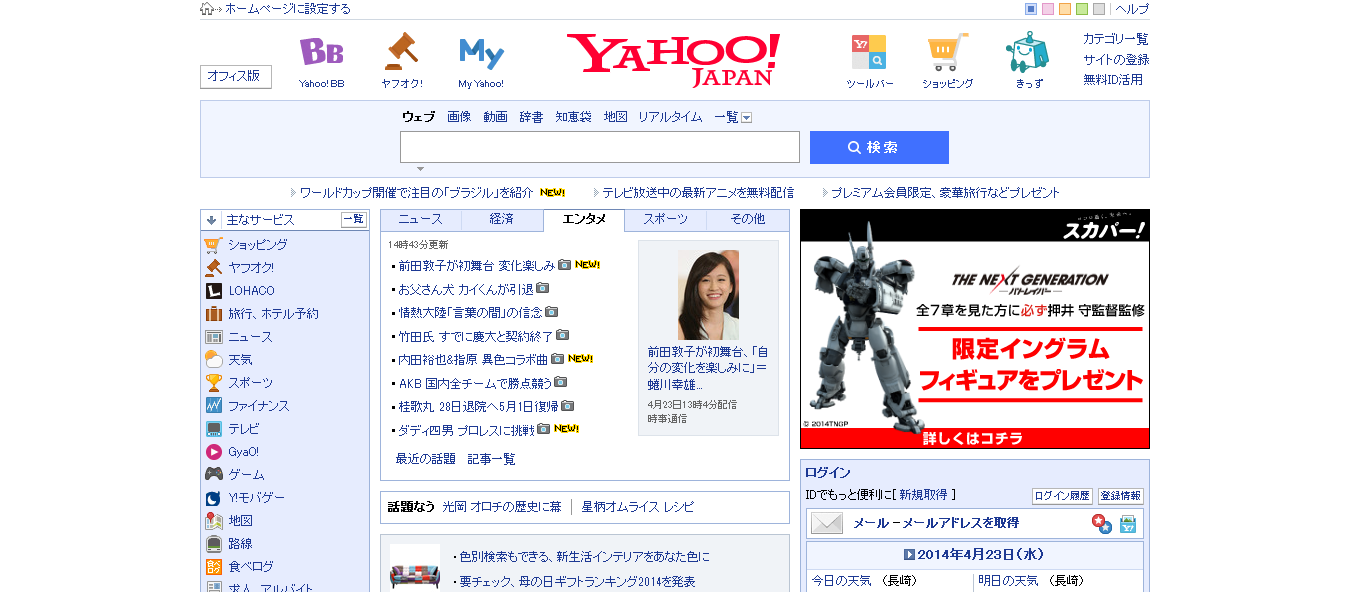Click the date arrow beside 2014年4月23日

[x=909, y=554]
